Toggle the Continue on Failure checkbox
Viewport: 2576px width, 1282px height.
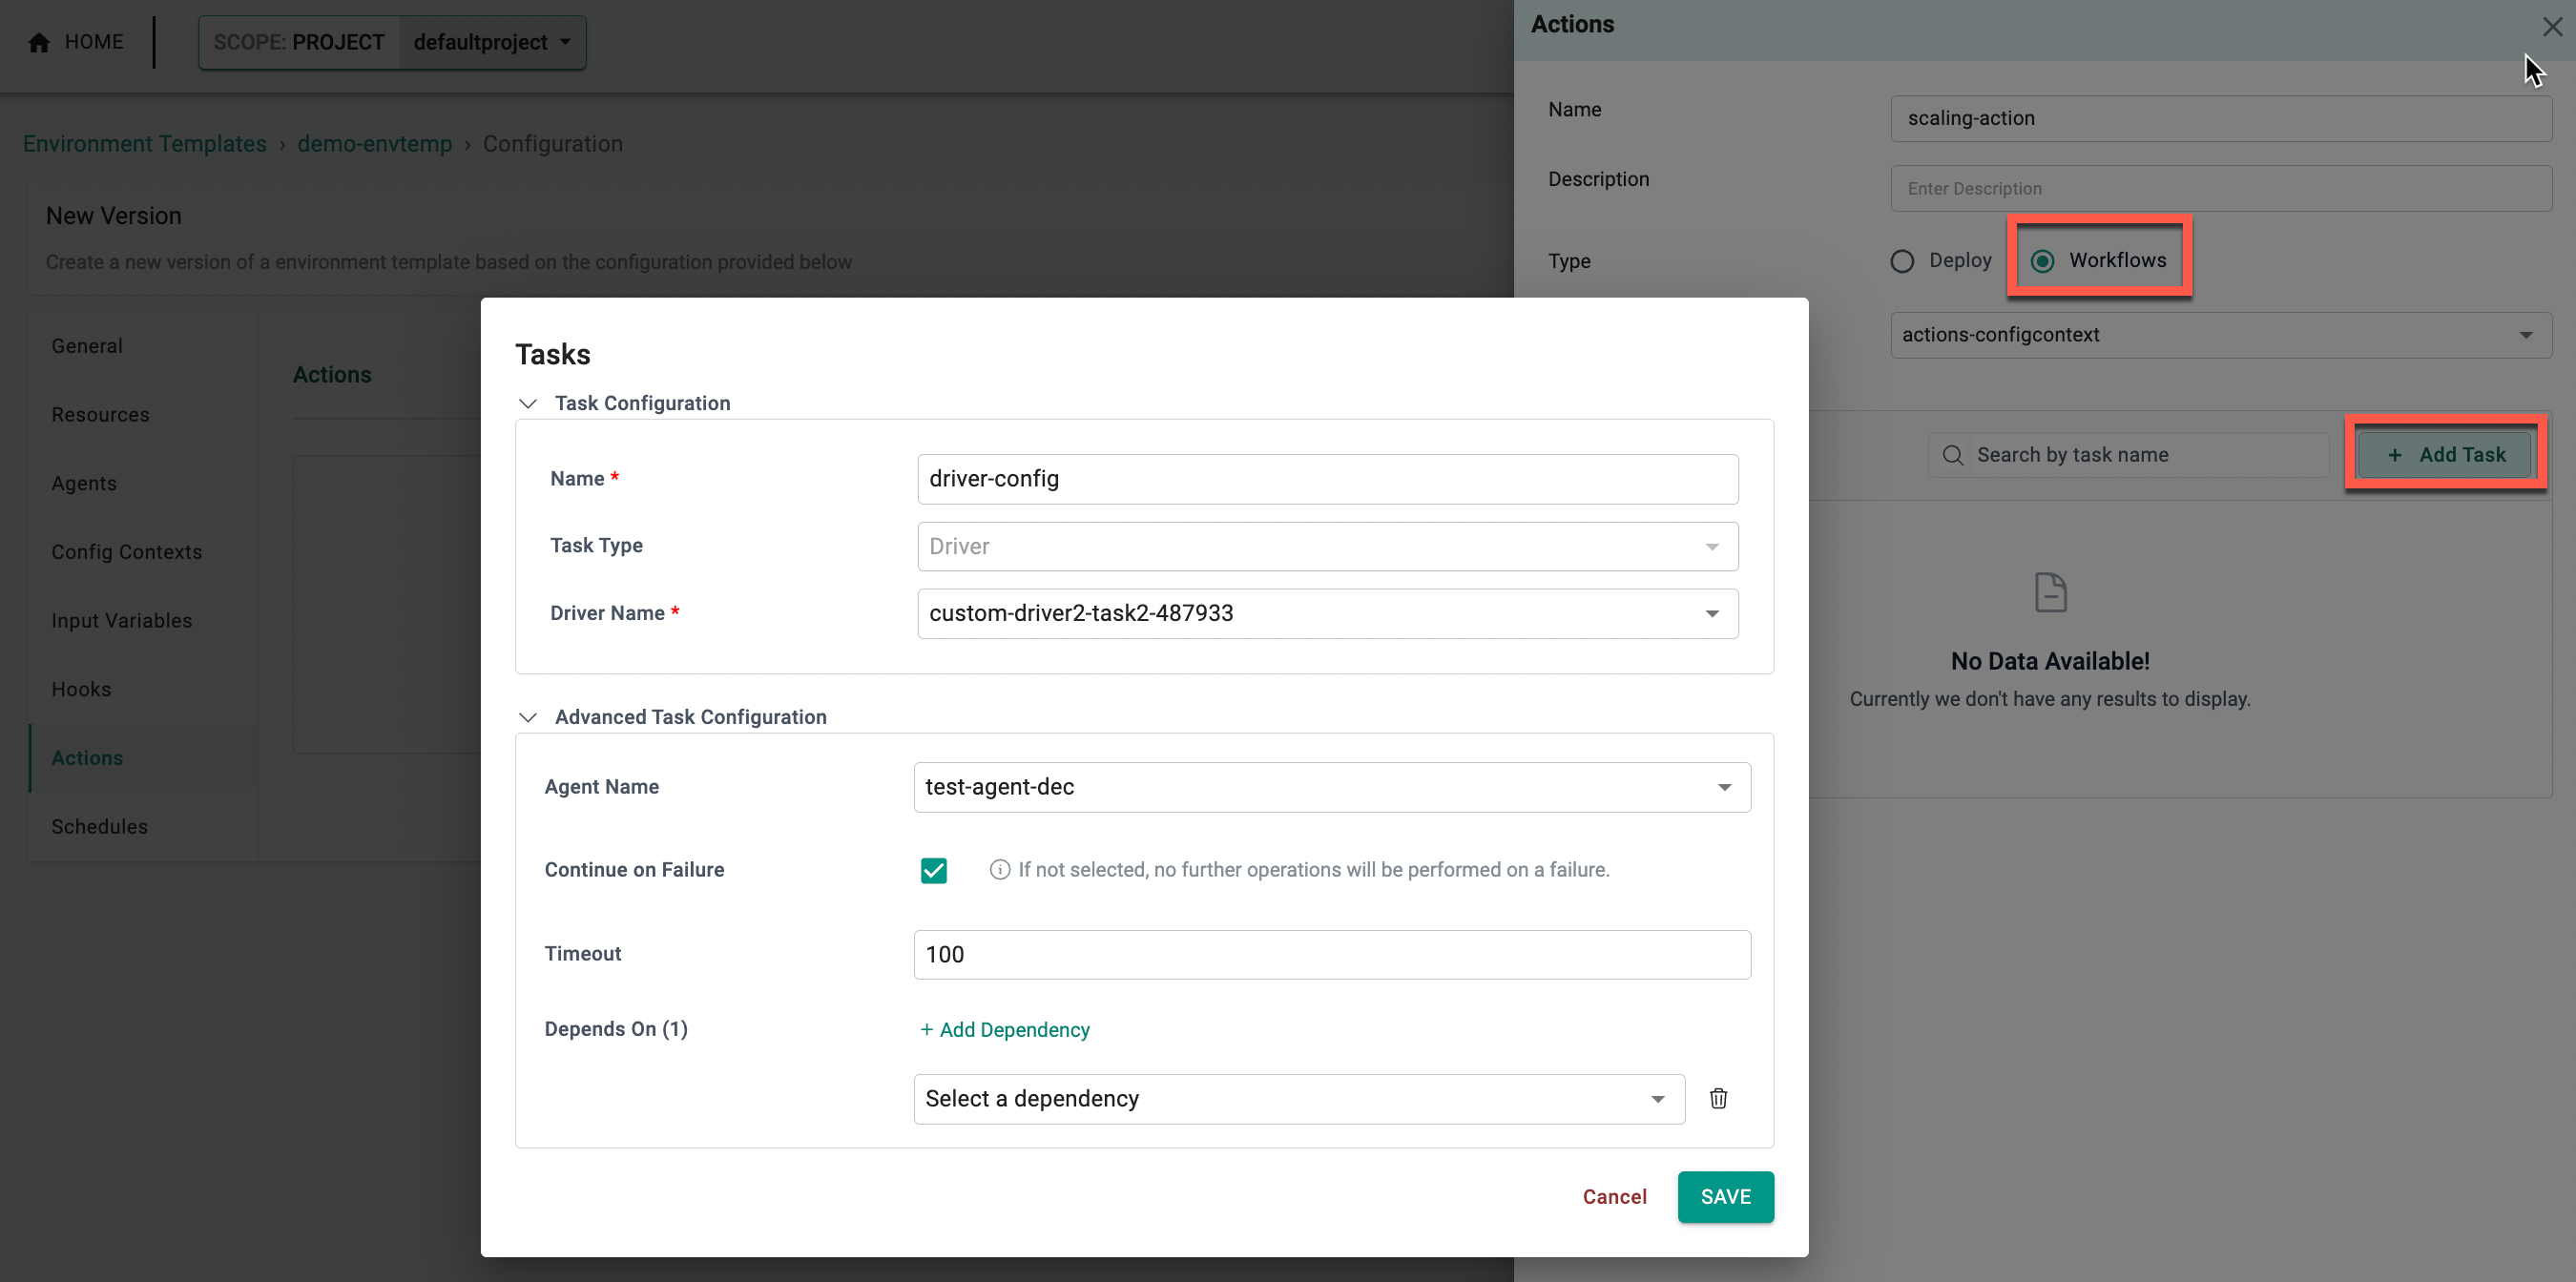click(931, 870)
